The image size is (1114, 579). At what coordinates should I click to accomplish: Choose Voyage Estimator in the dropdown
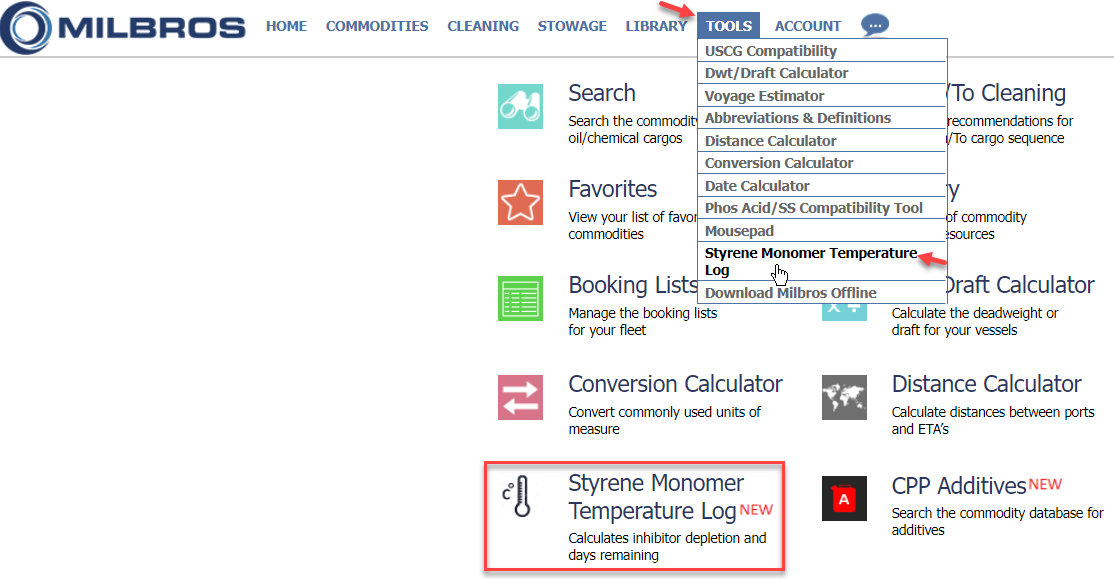point(765,96)
